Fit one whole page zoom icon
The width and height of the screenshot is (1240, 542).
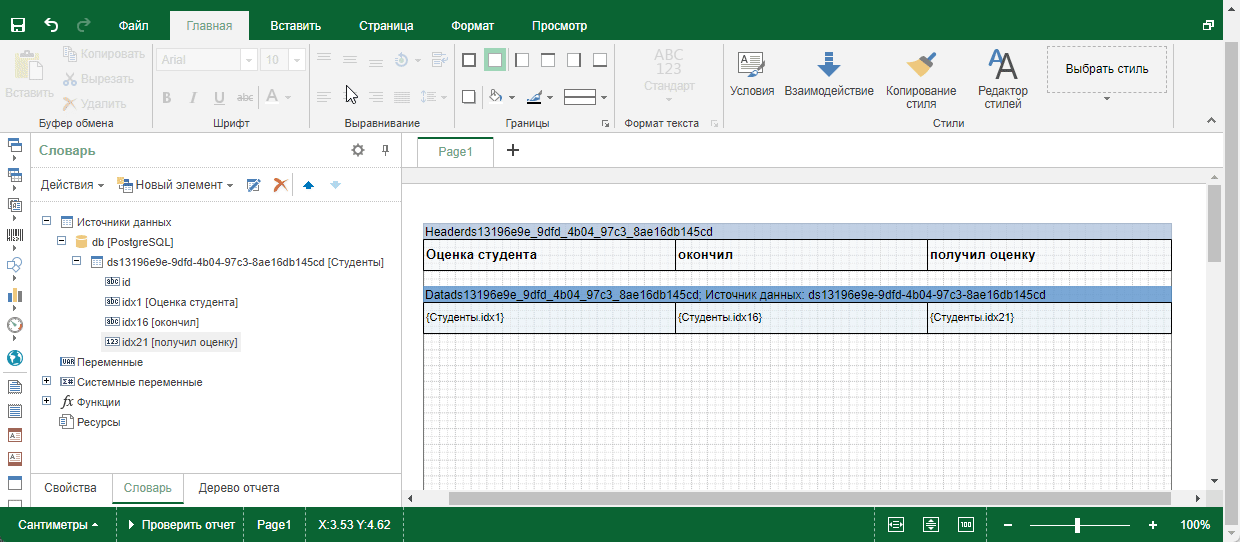point(931,525)
